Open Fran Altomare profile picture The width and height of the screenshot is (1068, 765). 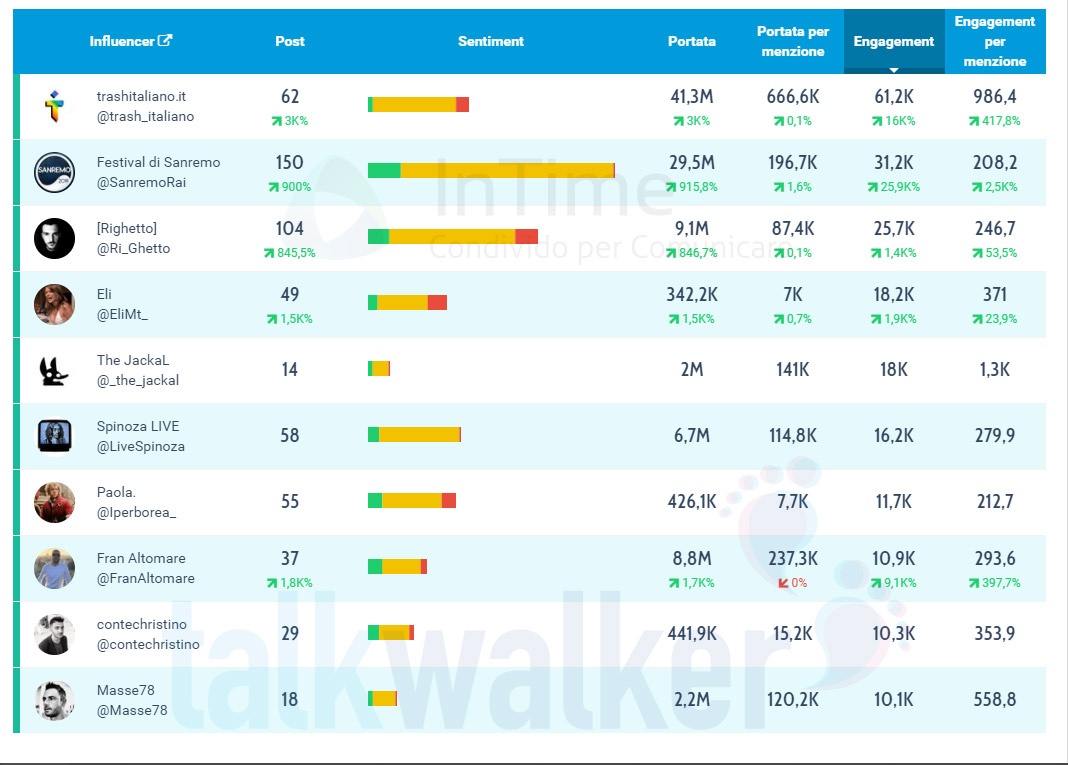click(54, 568)
